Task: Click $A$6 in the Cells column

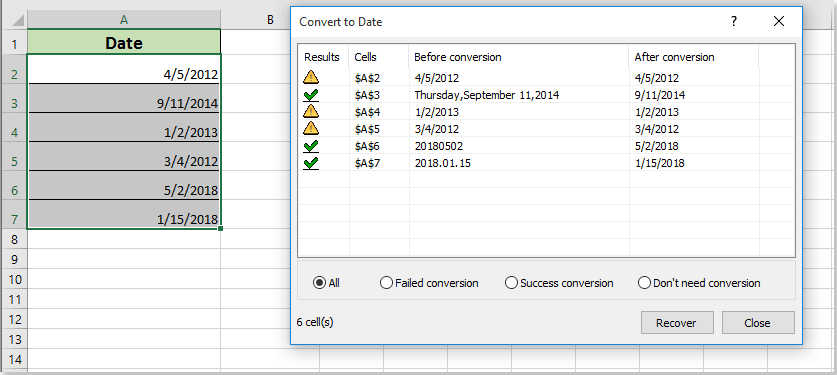Action: click(x=367, y=146)
